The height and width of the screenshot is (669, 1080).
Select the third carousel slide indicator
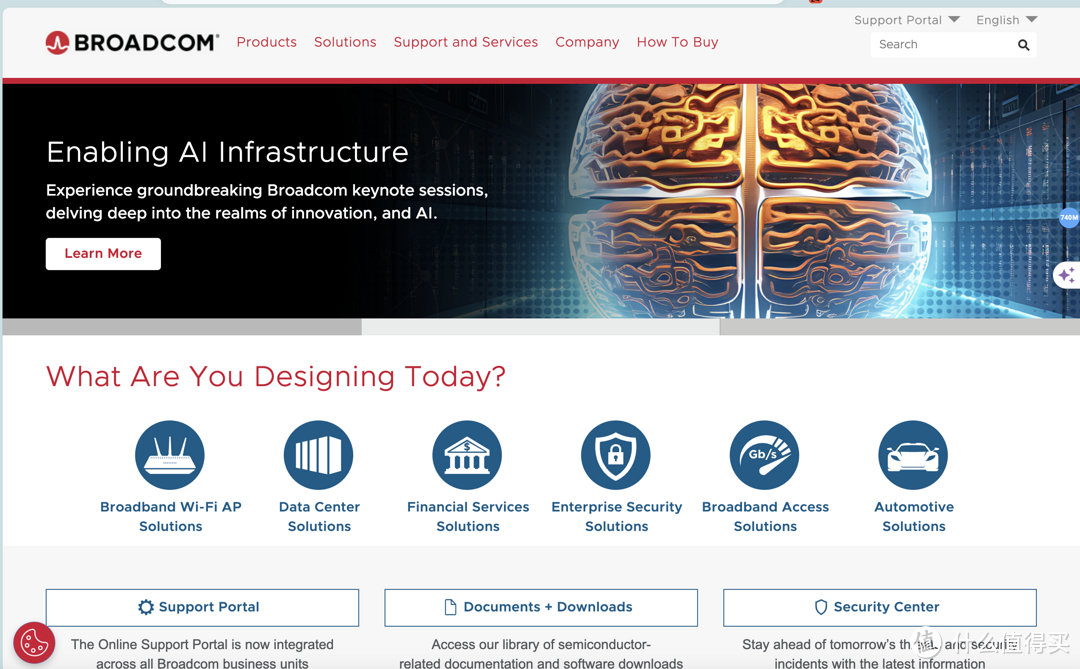coord(900,327)
